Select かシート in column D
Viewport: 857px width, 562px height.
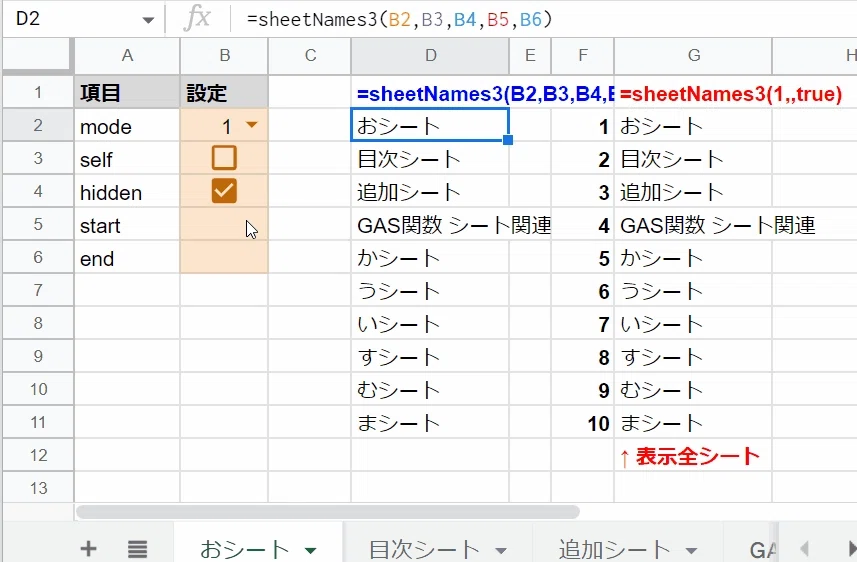point(430,257)
